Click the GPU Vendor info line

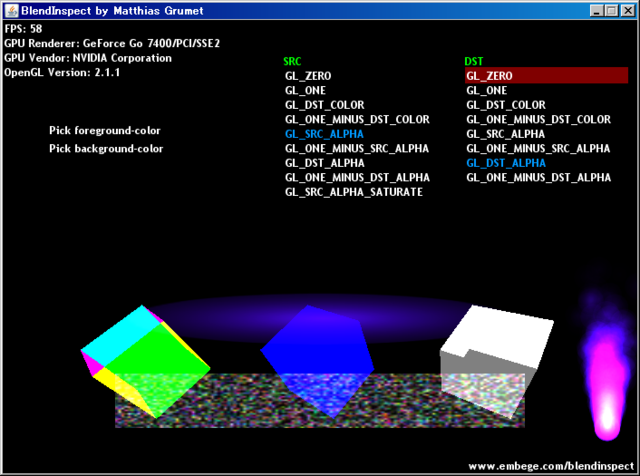click(x=88, y=58)
